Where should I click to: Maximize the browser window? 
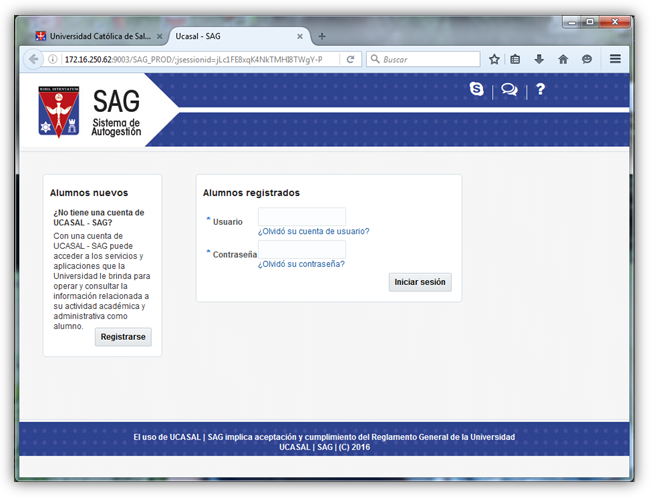pos(590,22)
